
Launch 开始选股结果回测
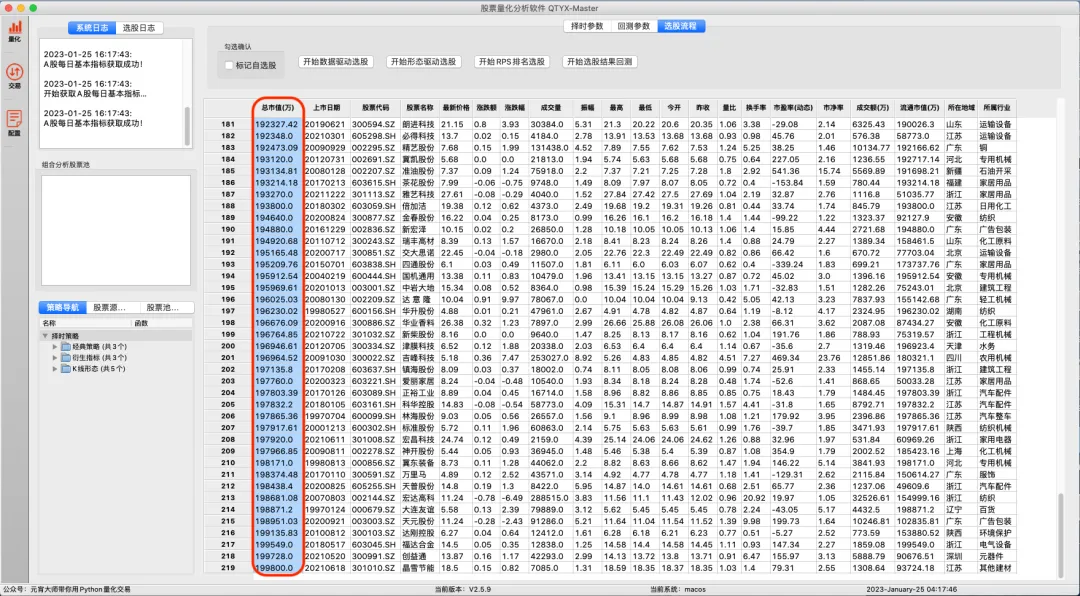599,61
